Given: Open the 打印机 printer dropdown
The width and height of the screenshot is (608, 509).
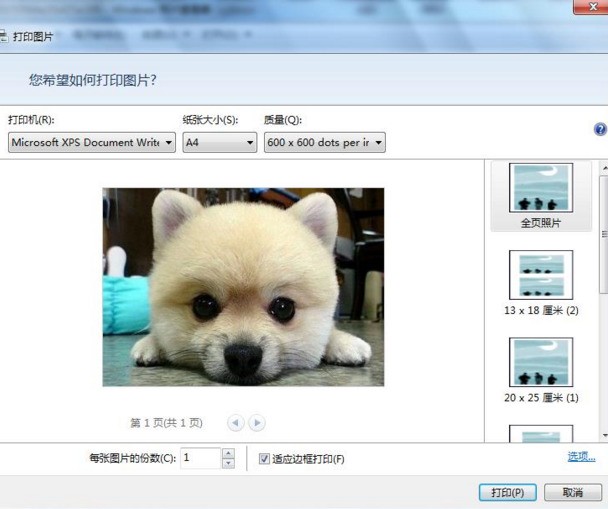Looking at the screenshot, I should pyautogui.click(x=92, y=143).
